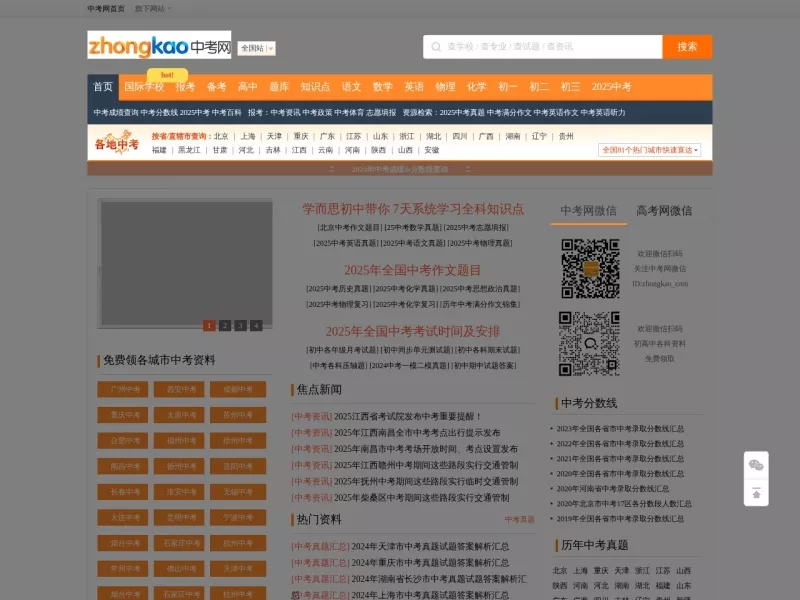Expand the 旗下网站 dropdown
The image size is (800, 600).
point(153,9)
